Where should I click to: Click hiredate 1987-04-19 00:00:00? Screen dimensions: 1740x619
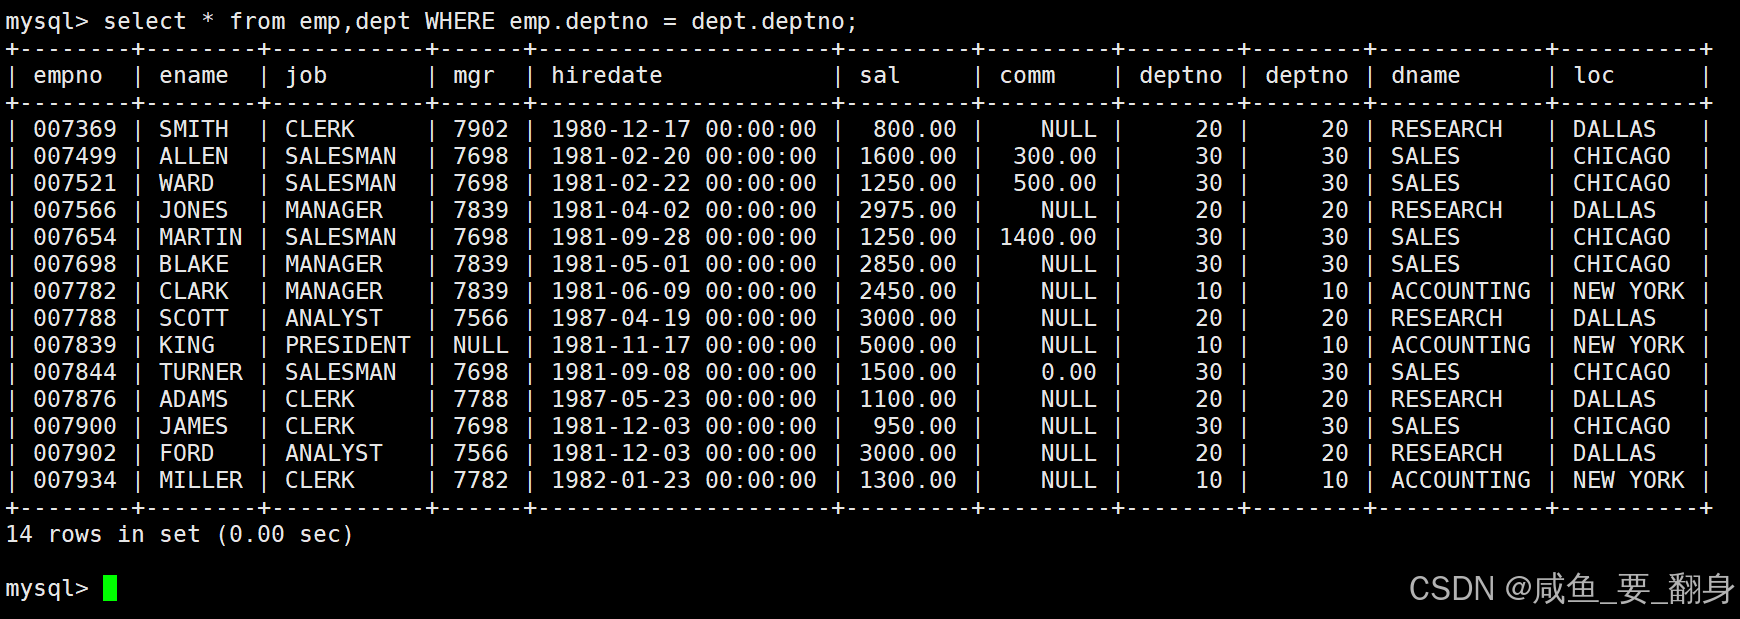(x=684, y=318)
